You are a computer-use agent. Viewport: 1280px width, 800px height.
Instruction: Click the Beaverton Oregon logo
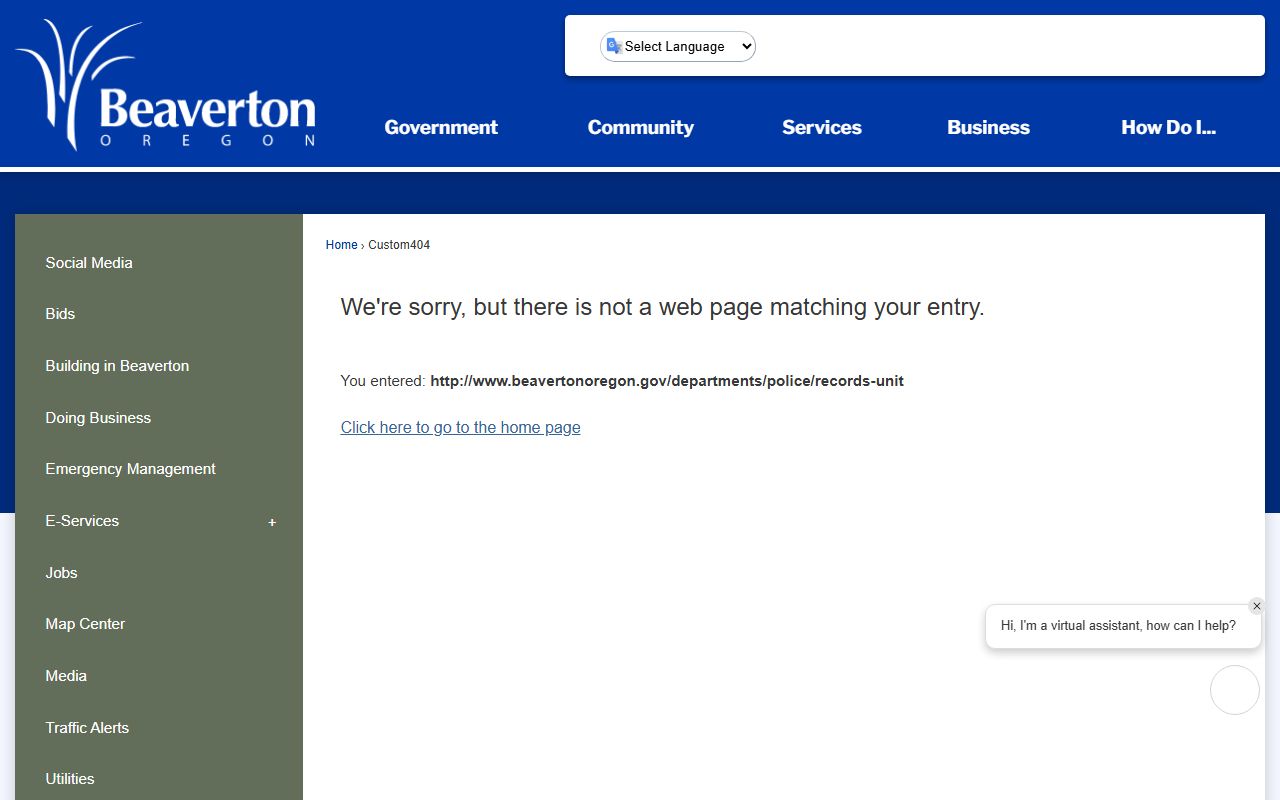(166, 85)
